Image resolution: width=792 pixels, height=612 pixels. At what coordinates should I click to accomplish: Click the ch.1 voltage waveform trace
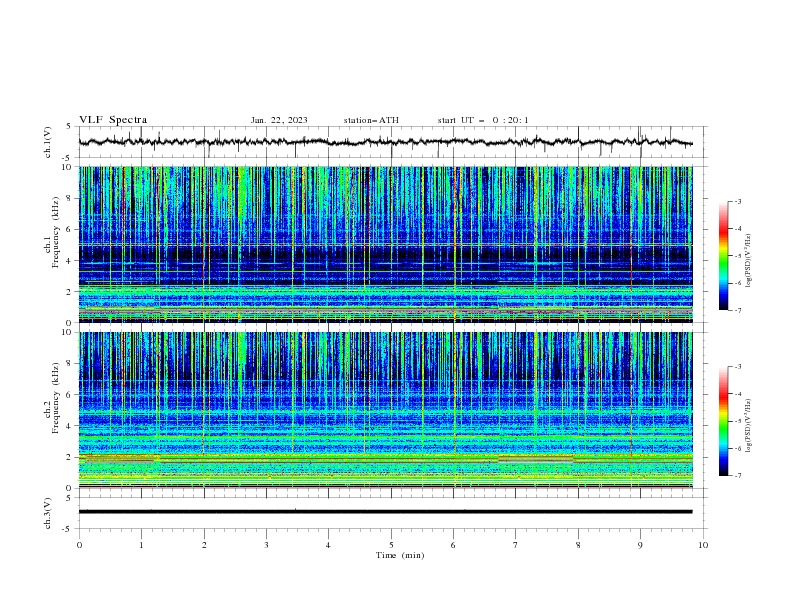(x=385, y=142)
